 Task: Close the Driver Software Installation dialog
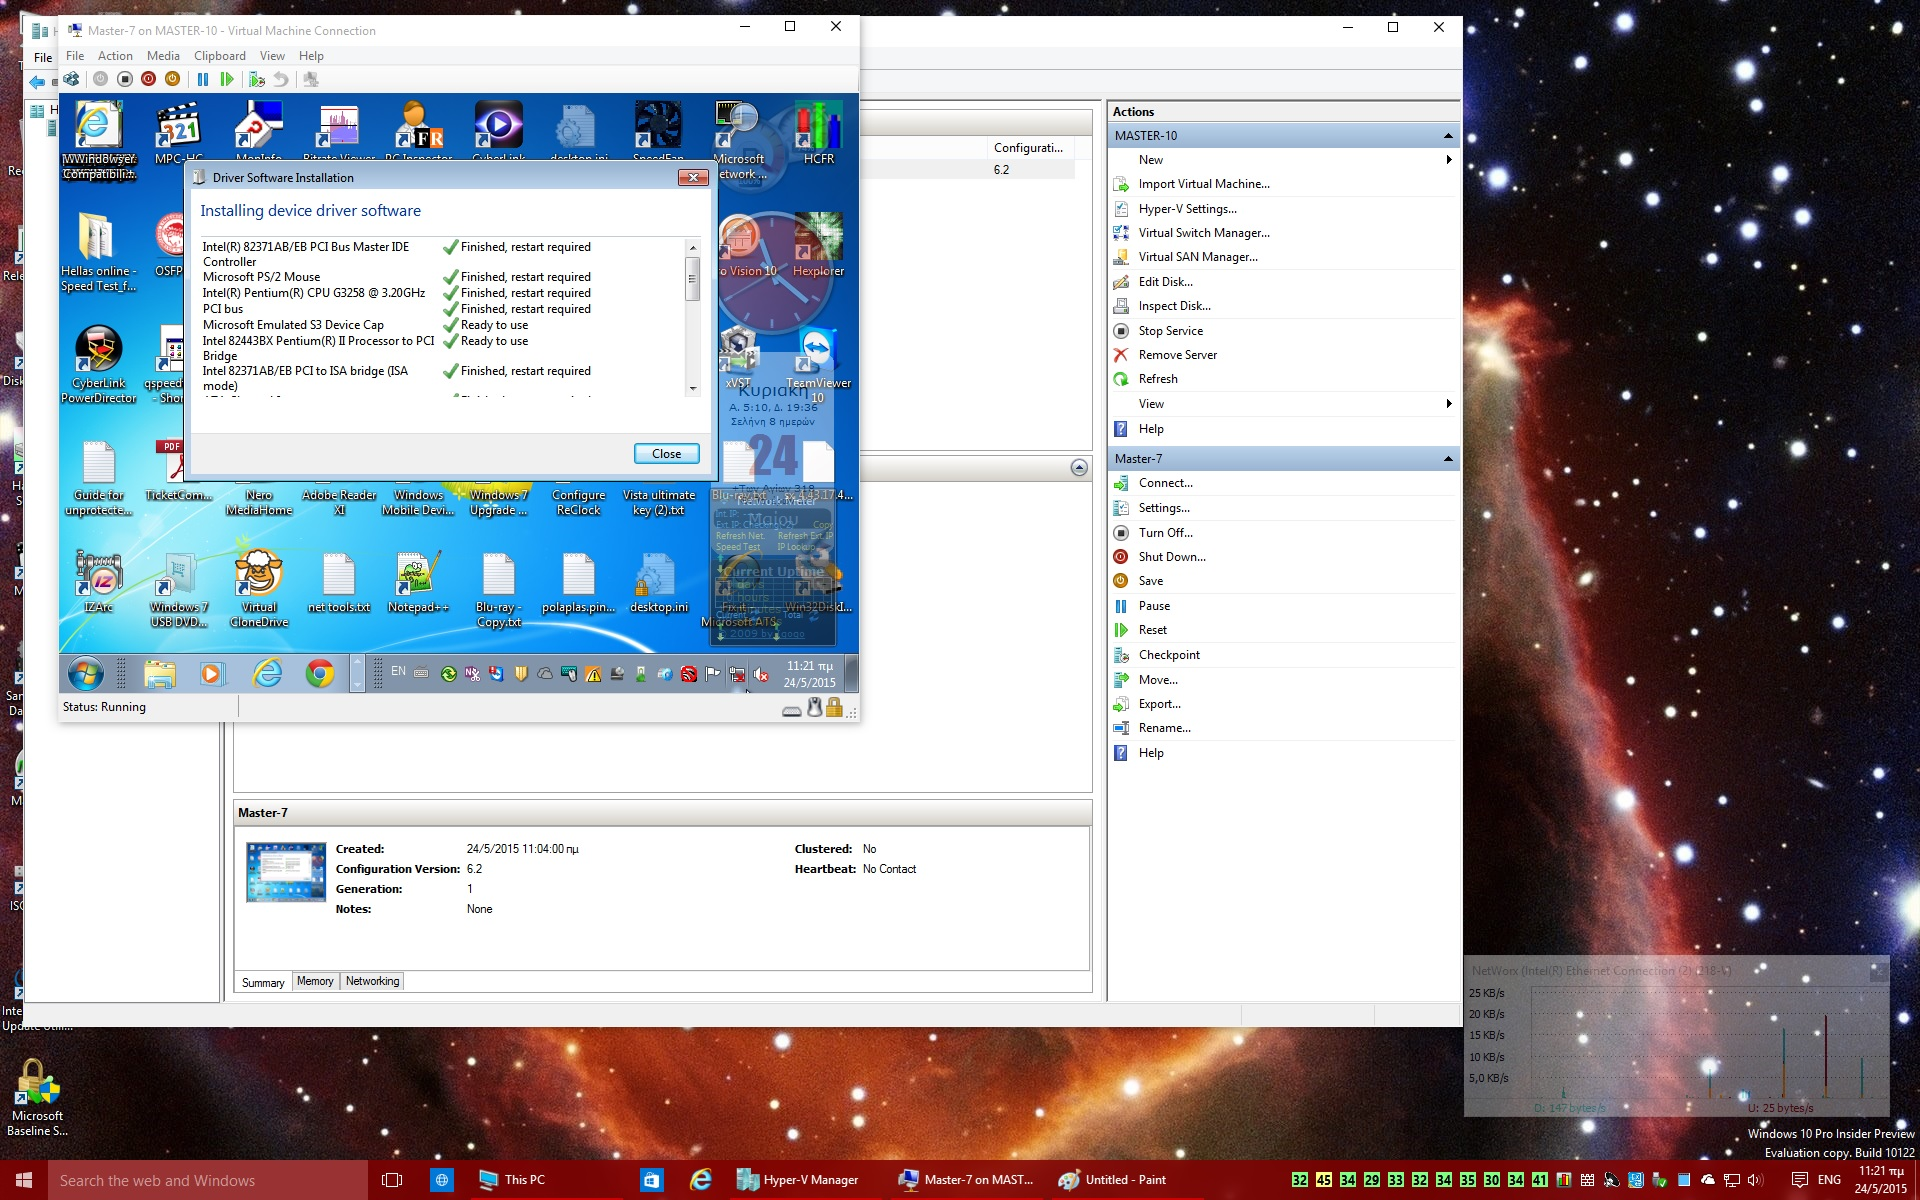coord(666,454)
